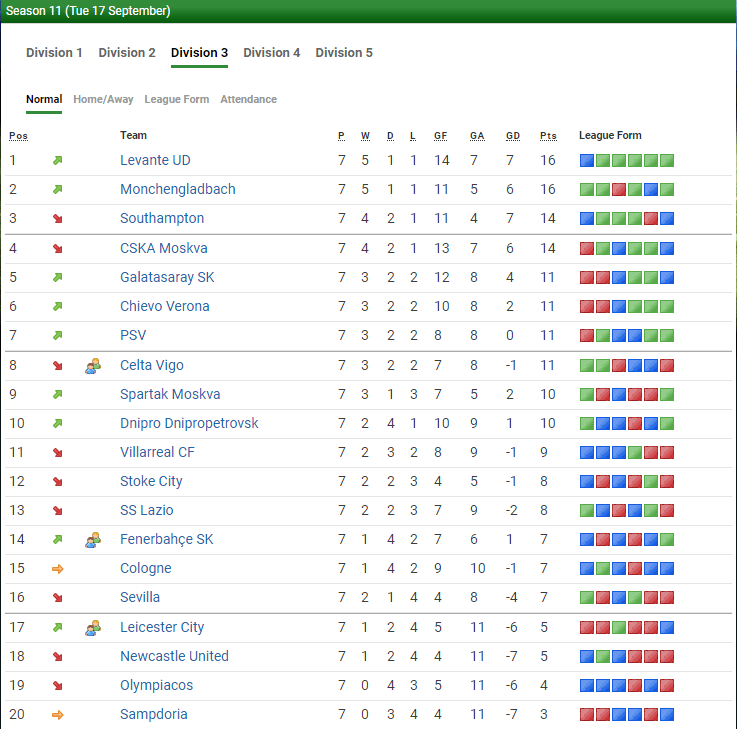The image size is (737, 729).
Task: Click Sampdoria's orange sideways arrow icon
Action: click(x=58, y=715)
